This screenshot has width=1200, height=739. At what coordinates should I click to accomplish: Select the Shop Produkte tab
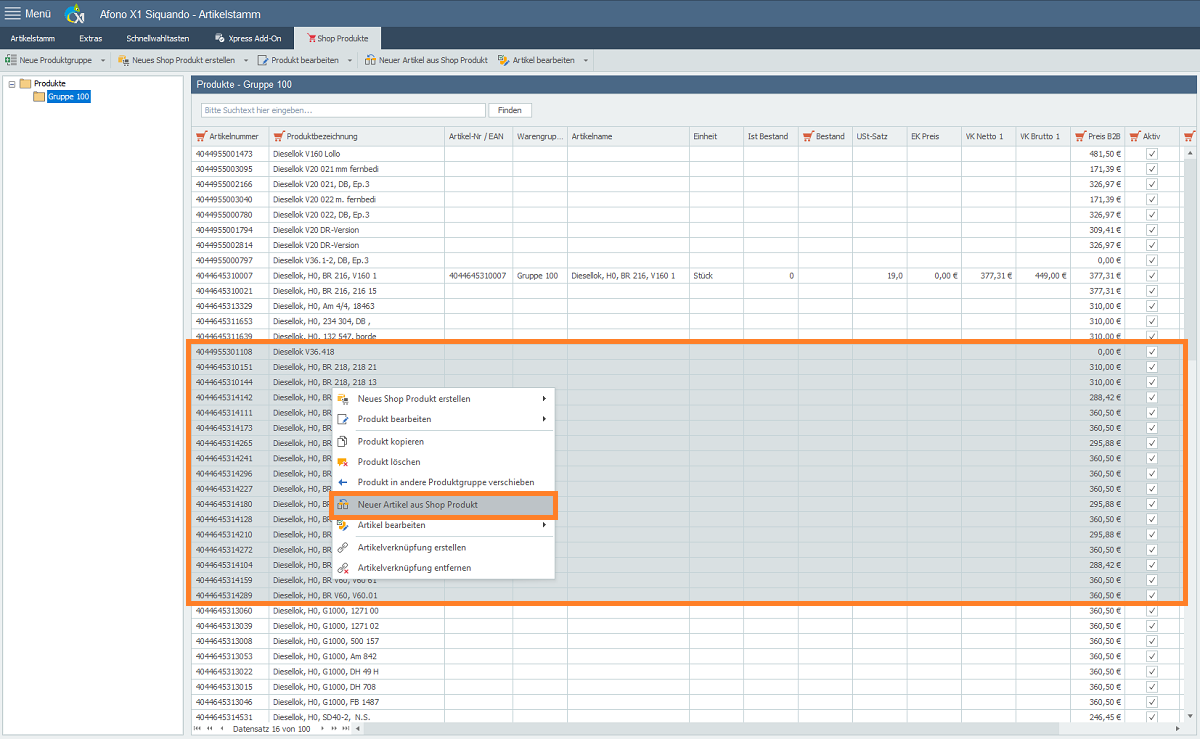pyautogui.click(x=337, y=38)
